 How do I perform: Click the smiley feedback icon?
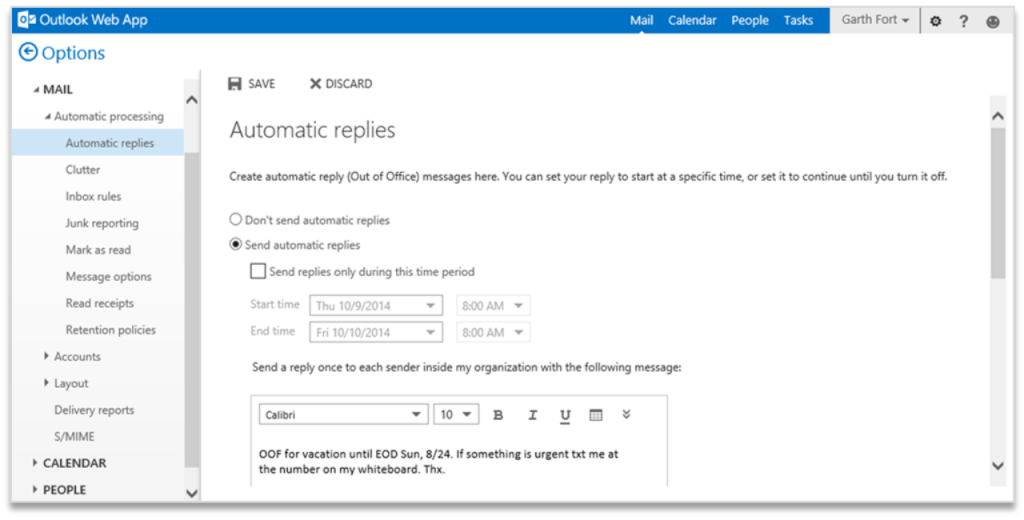[x=993, y=22]
